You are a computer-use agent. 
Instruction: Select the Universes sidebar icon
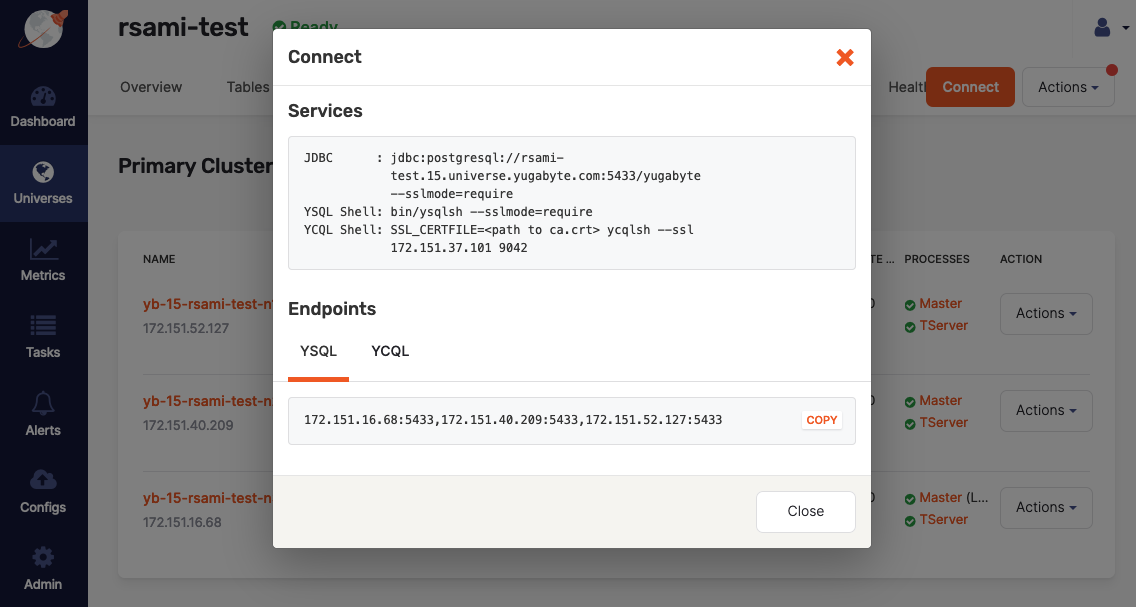(43, 183)
